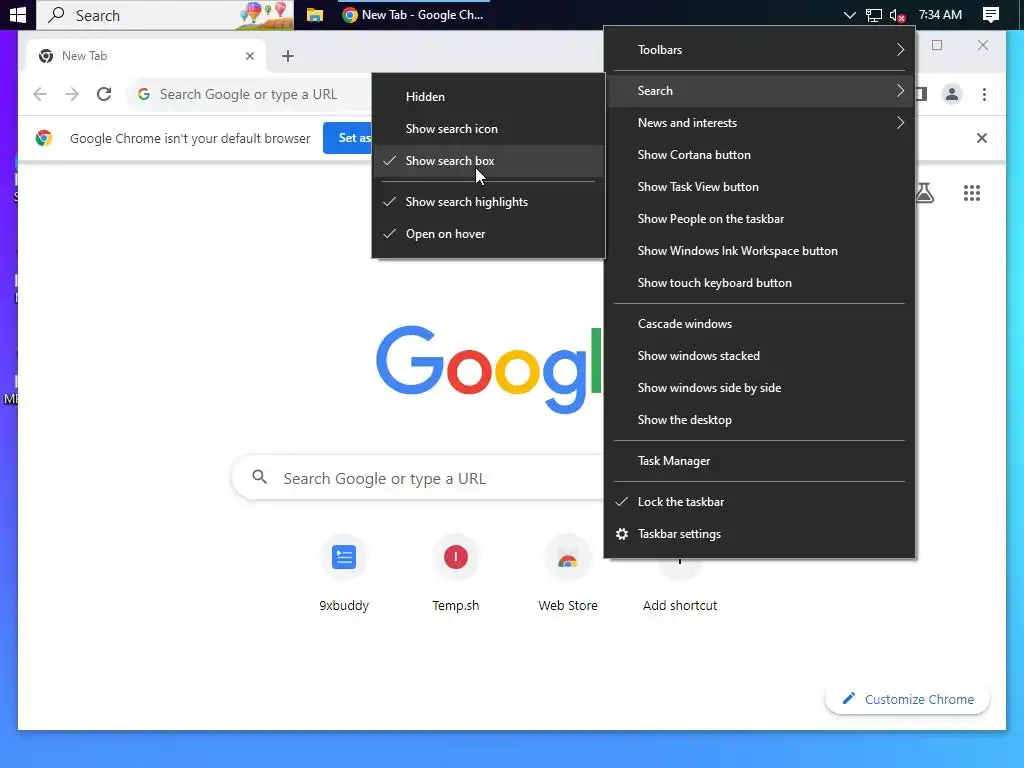Open the Windows Start menu button

18,14
